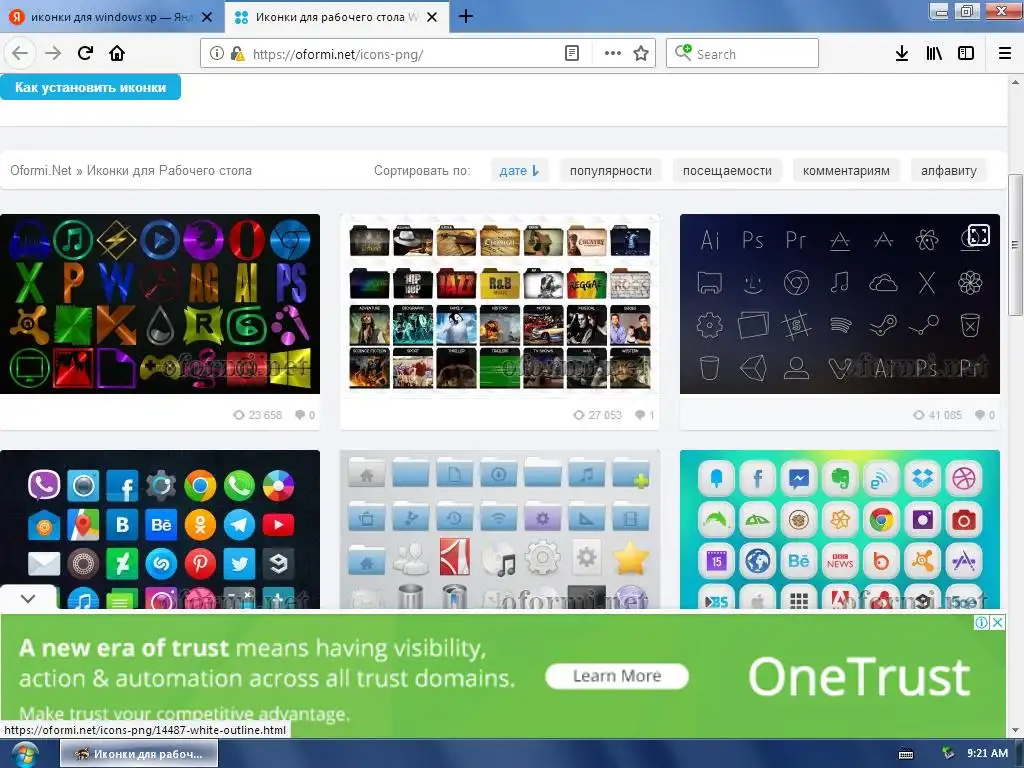Open the colorful metallic icons pack thumbnail

click(x=160, y=304)
